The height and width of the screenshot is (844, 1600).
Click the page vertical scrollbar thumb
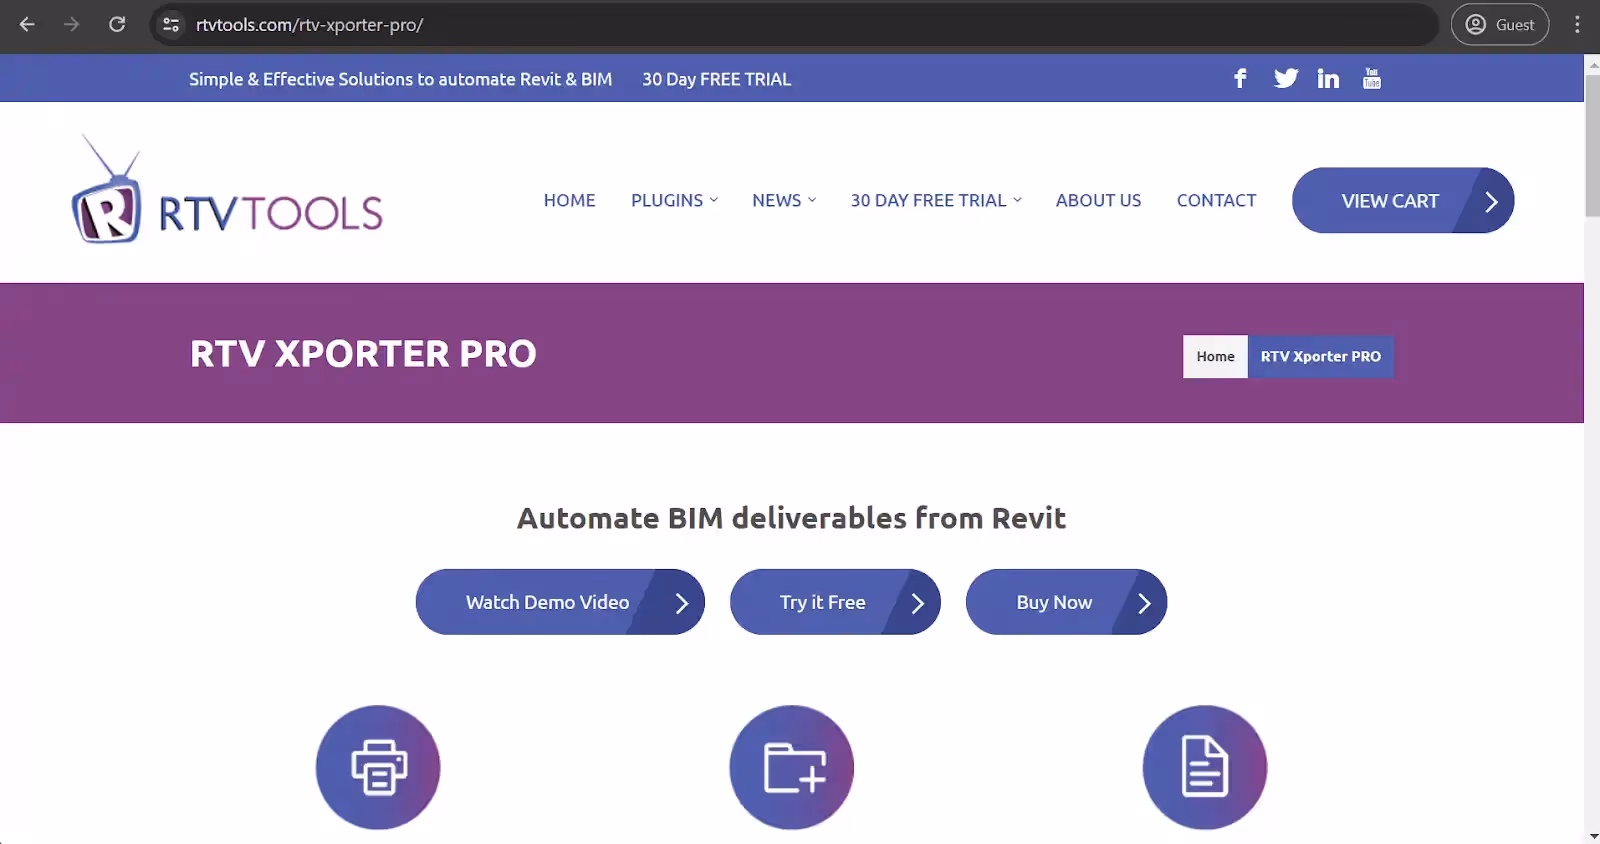coord(1592,145)
